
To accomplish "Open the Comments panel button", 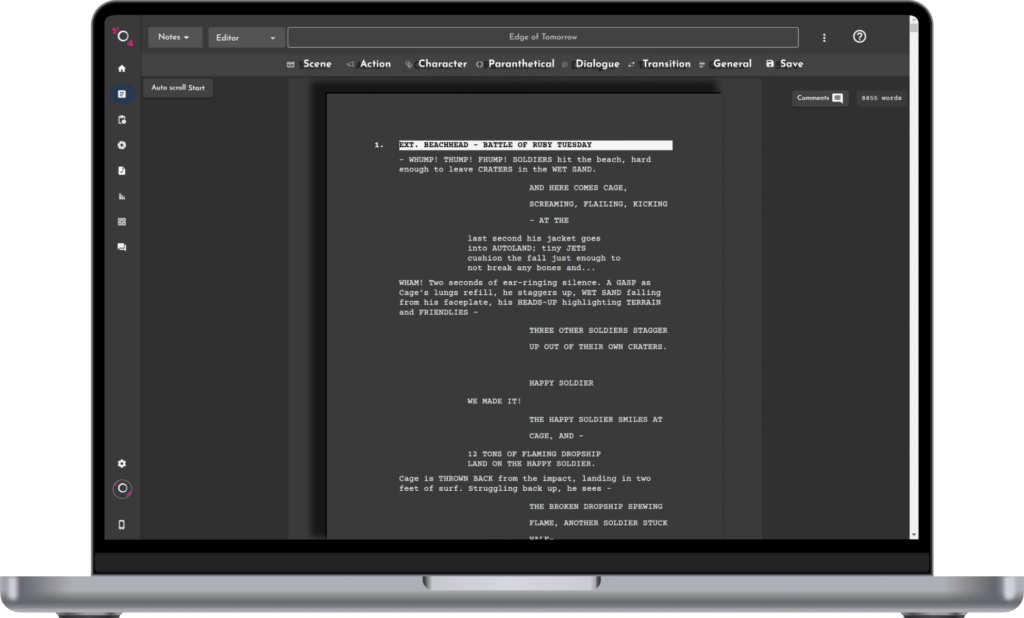I will [820, 98].
